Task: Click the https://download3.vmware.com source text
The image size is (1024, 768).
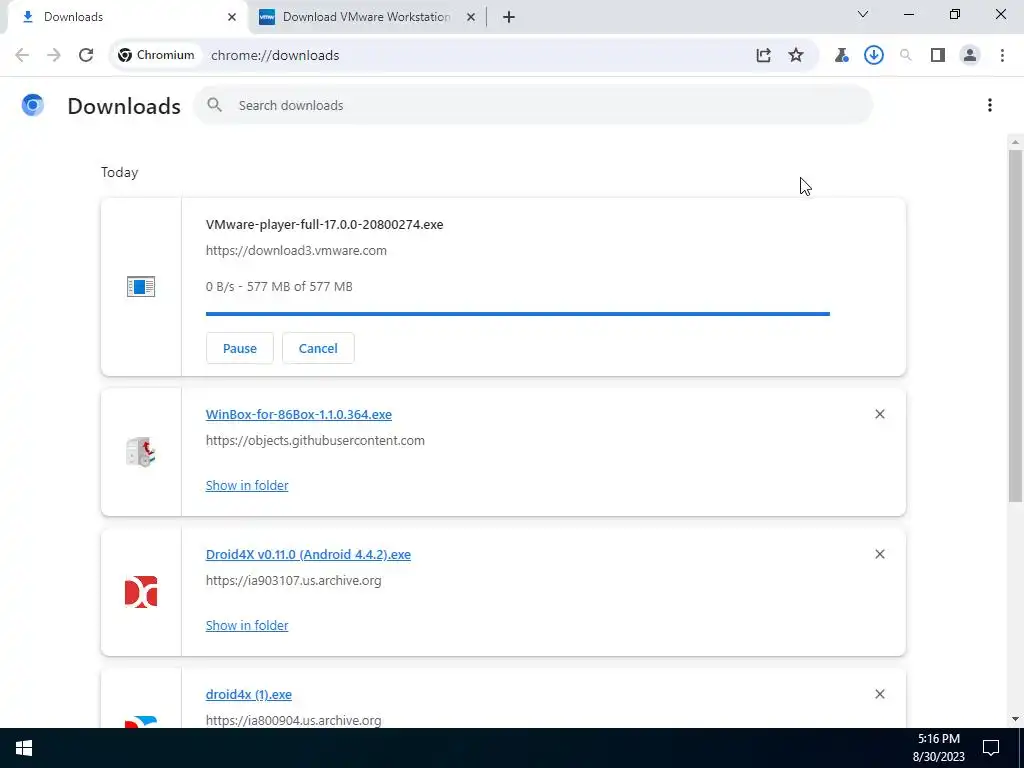Action: (296, 251)
